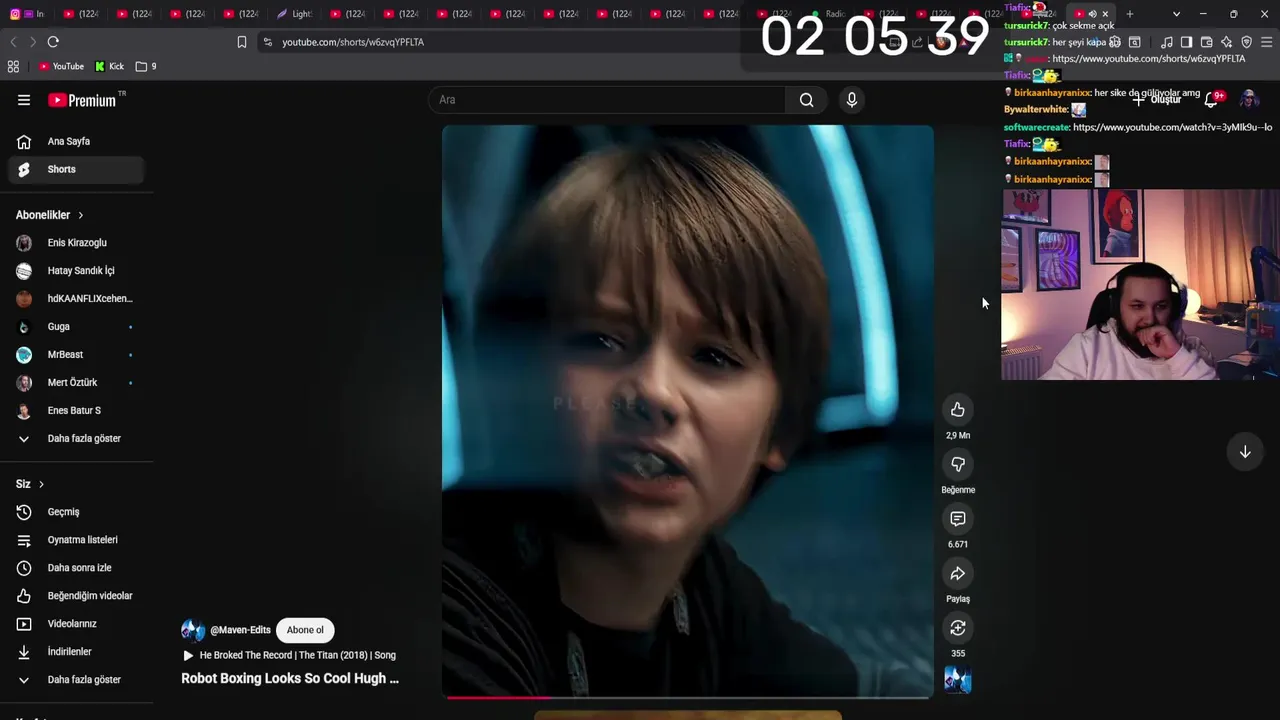Open the sound thumbnail below remix
The height and width of the screenshot is (720, 1280).
tap(958, 681)
